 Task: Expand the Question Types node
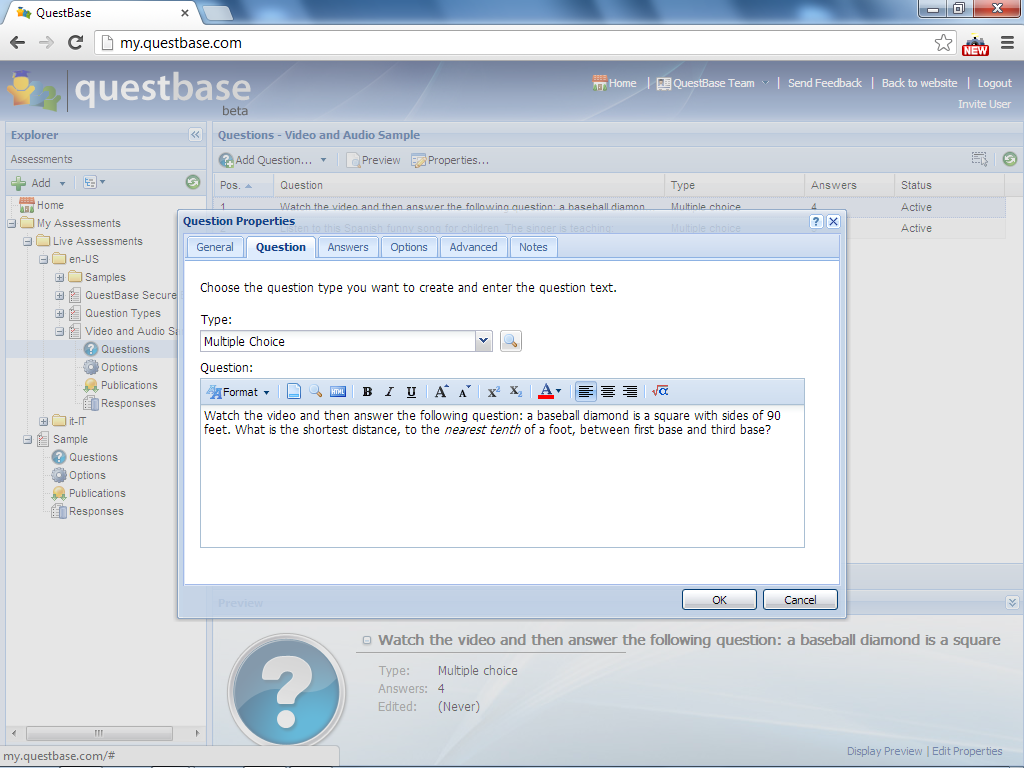(x=59, y=313)
